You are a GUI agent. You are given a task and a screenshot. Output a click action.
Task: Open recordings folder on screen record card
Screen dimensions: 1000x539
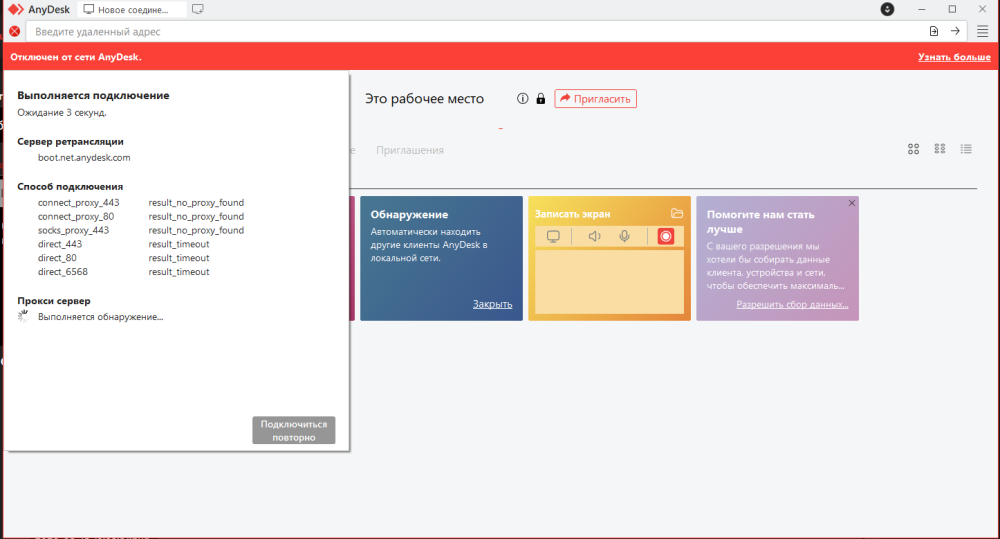click(677, 214)
